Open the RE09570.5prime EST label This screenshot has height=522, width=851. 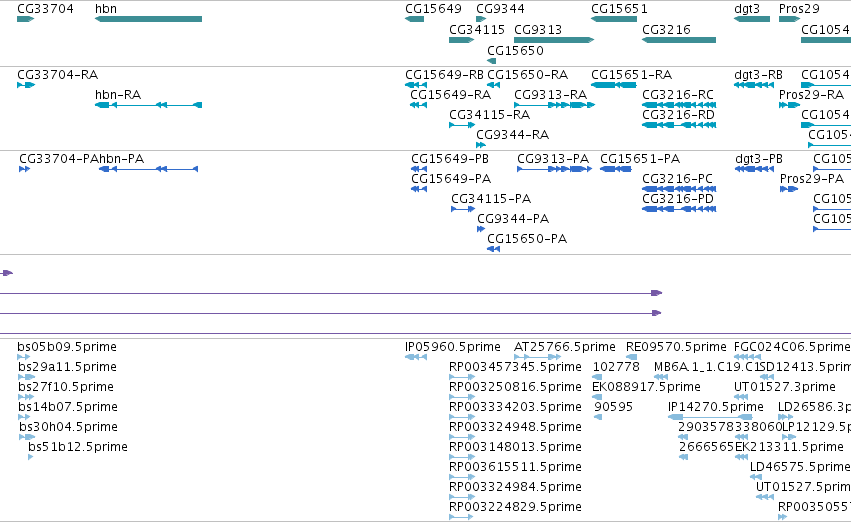coord(676,347)
